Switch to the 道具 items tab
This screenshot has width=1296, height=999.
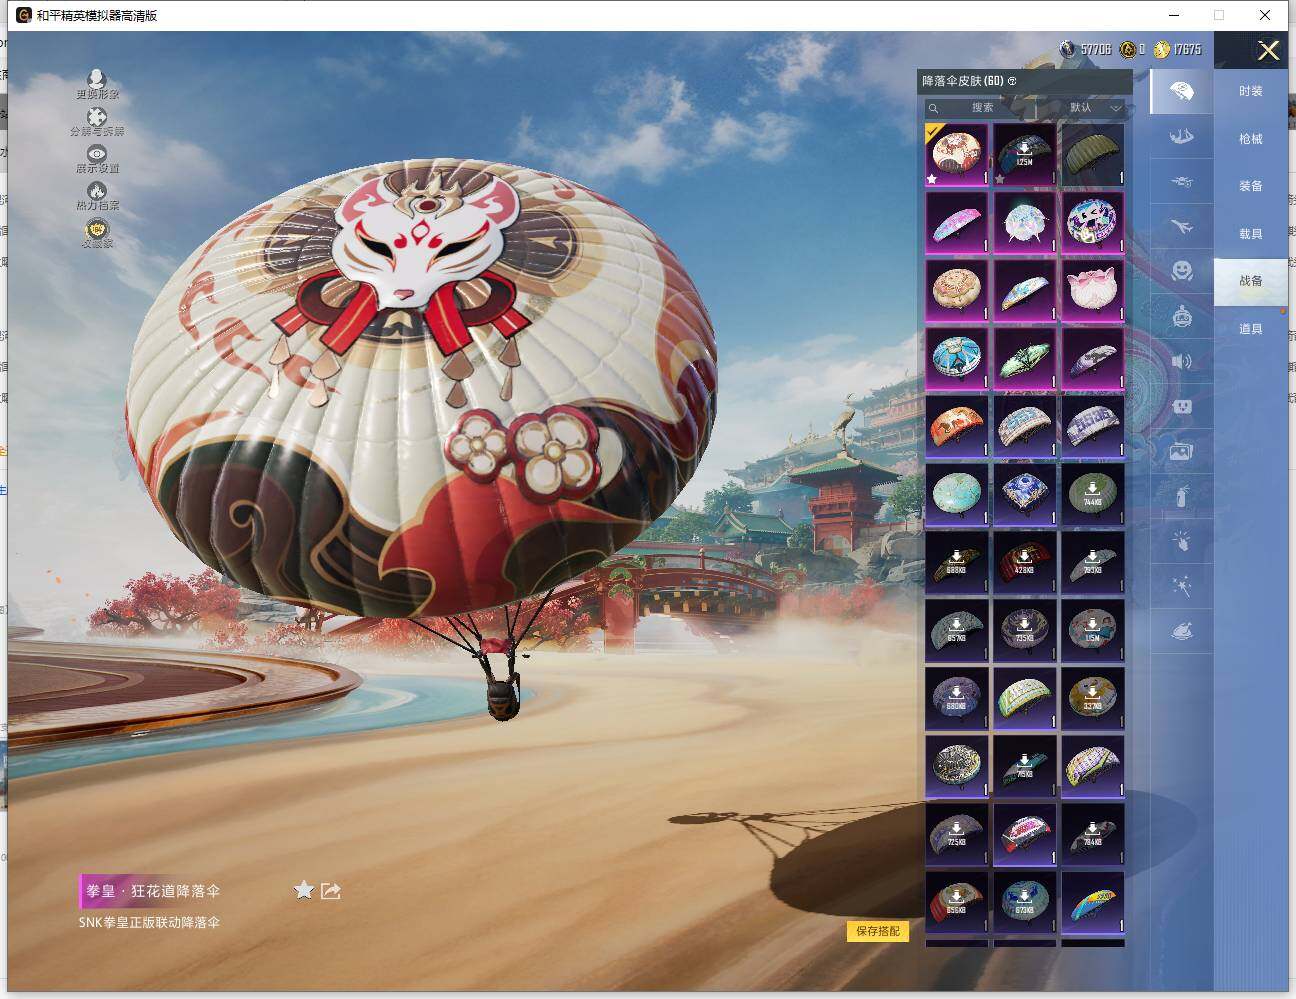(1250, 329)
